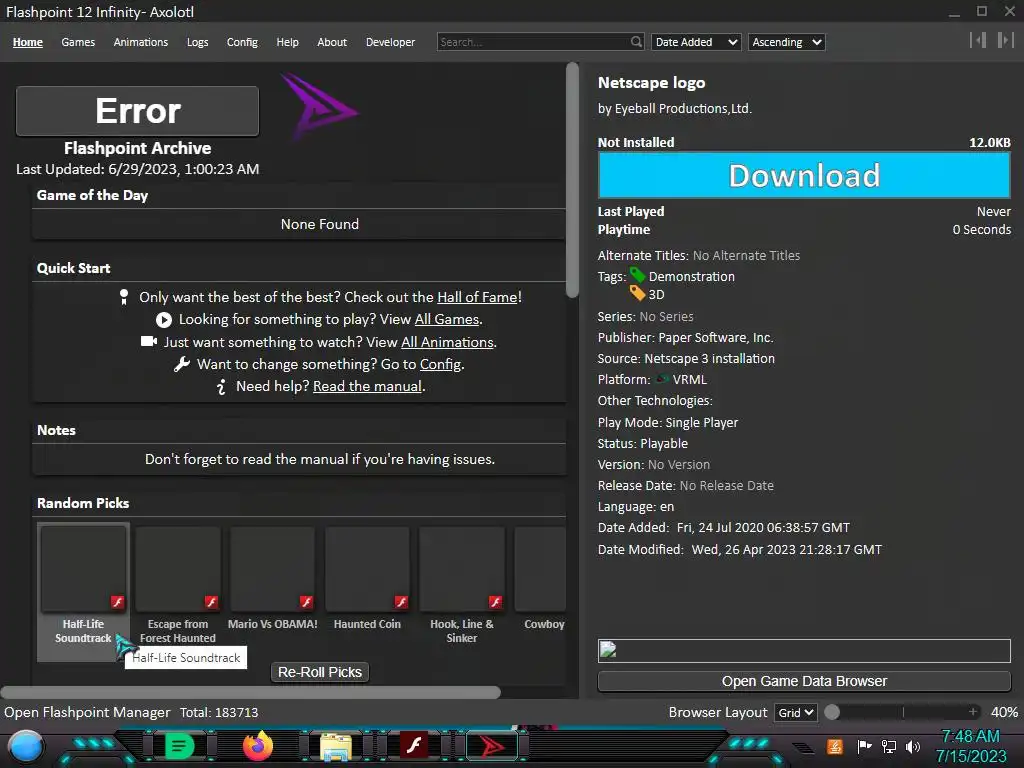Click the purple Flashpoint arrow logo
1024x768 pixels.
319,106
